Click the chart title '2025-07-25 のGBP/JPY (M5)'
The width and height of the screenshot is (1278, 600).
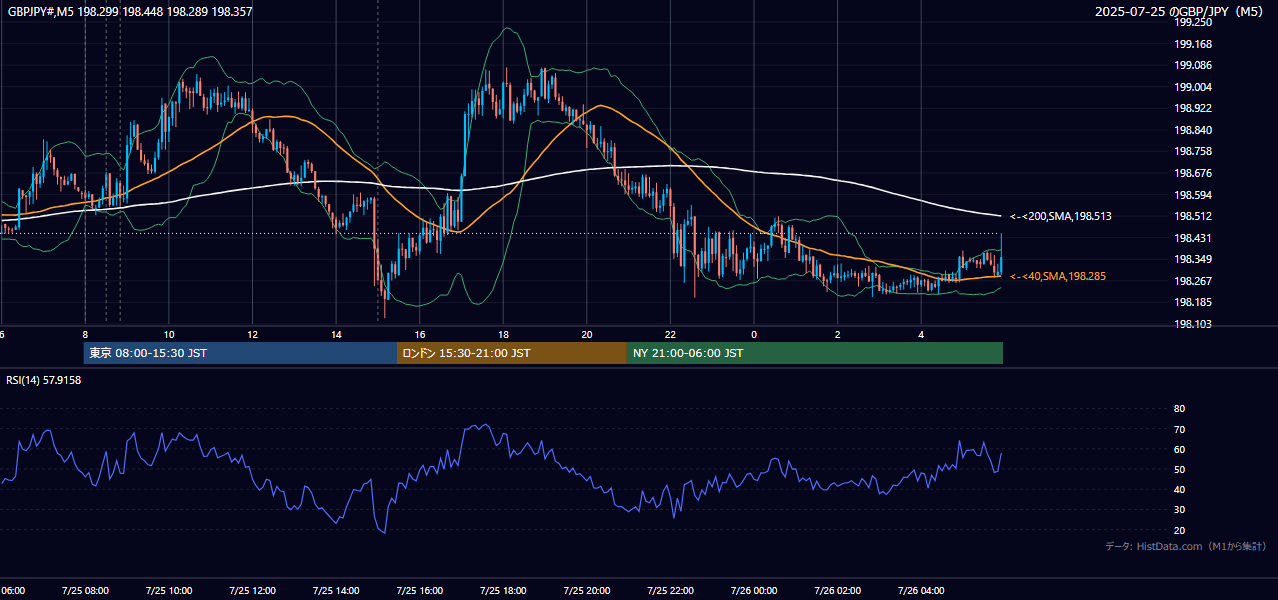point(1180,12)
